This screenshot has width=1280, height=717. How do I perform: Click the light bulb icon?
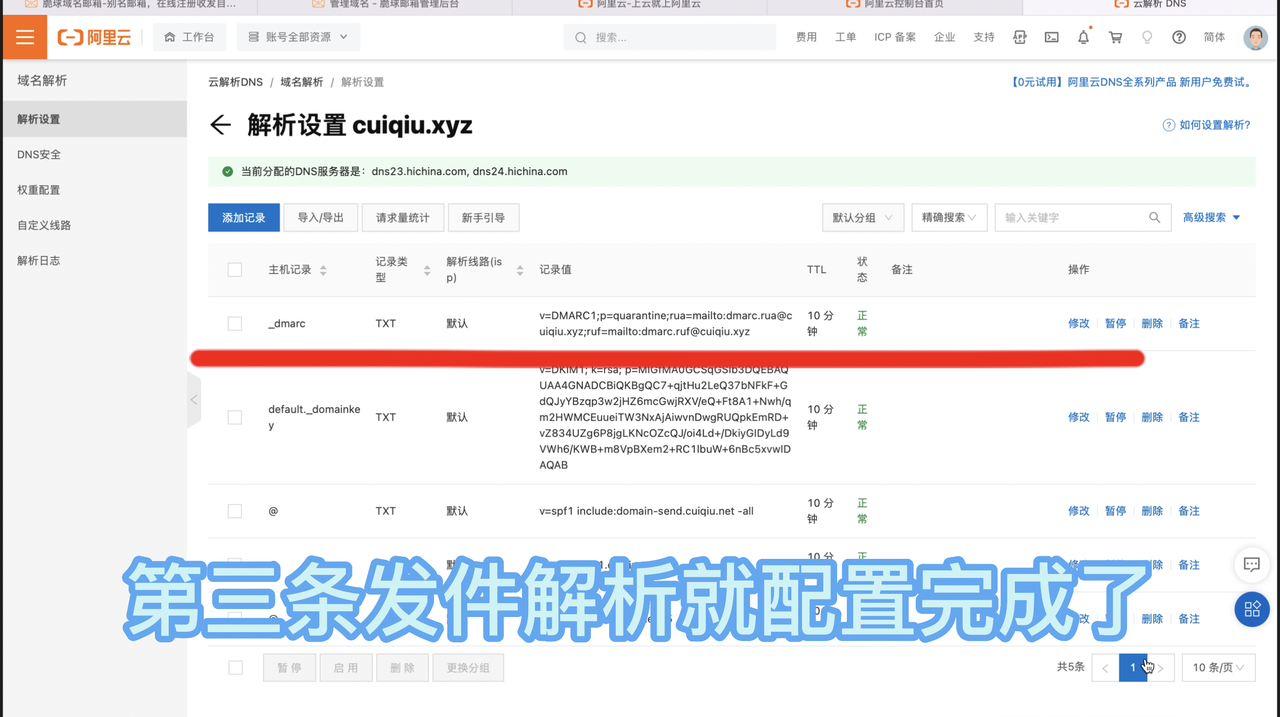point(1147,37)
